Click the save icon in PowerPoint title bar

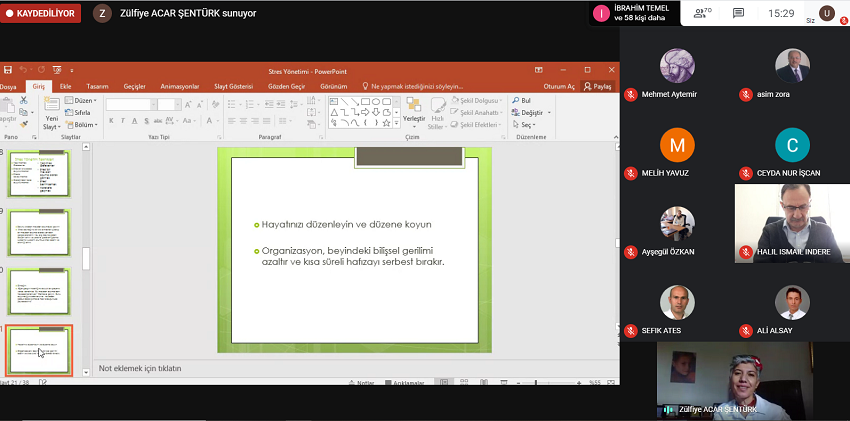point(8,71)
